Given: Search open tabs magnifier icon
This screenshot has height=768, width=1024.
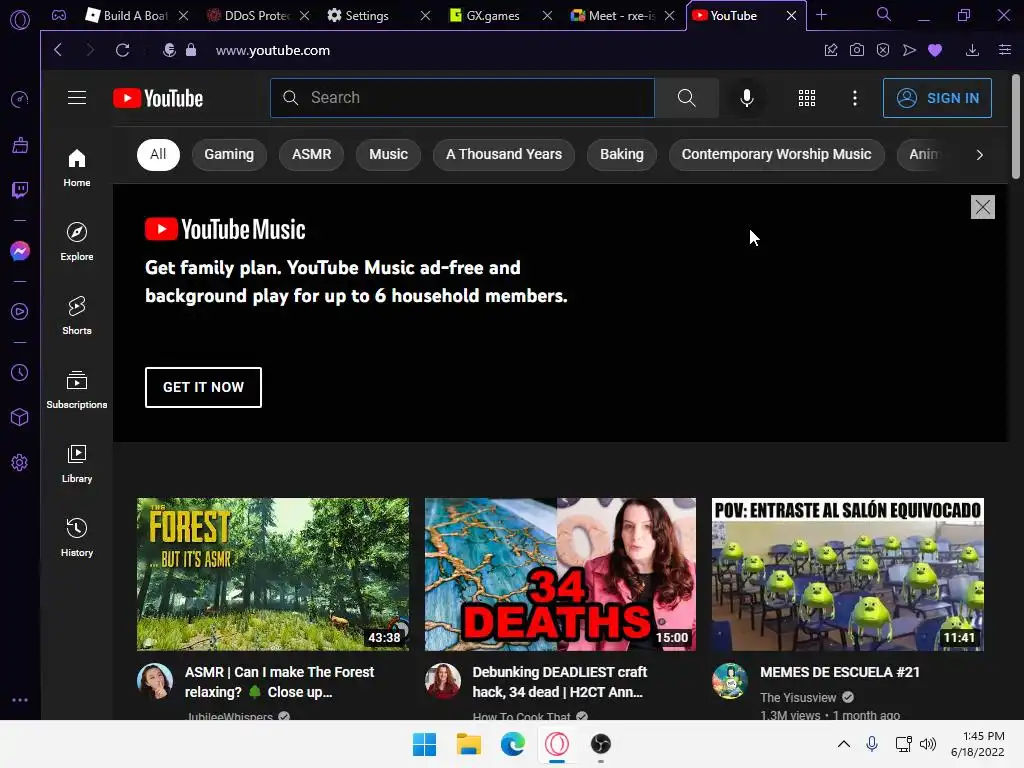Looking at the screenshot, I should pos(884,14).
